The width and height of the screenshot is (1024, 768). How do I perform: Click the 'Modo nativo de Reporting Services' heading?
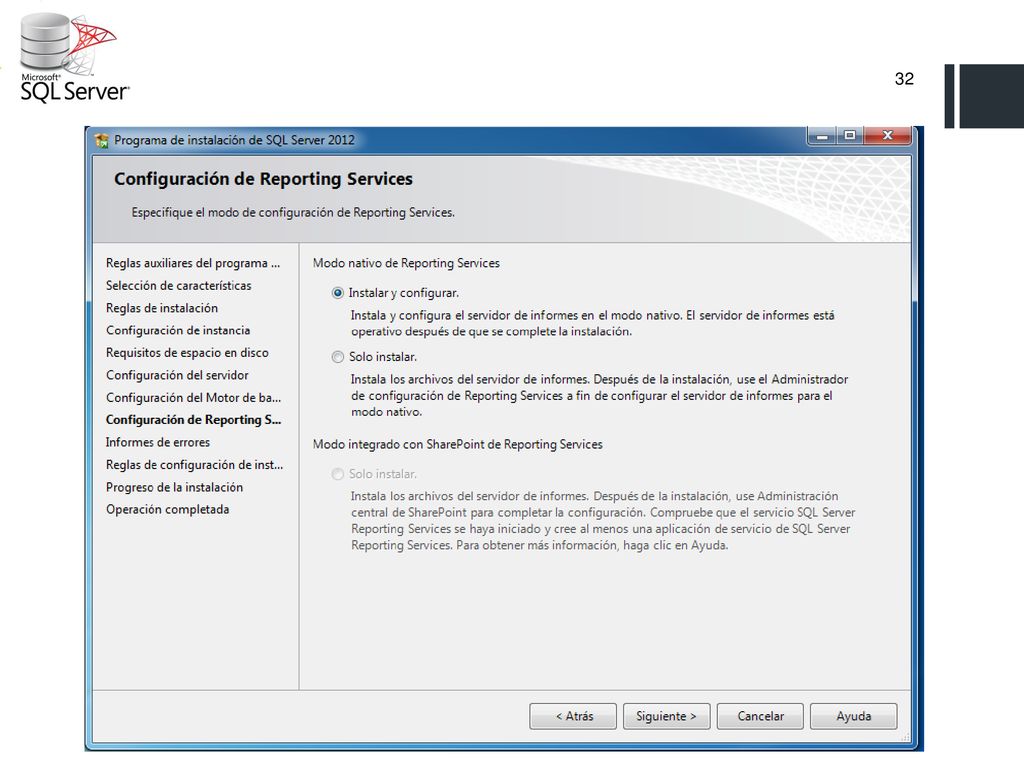point(406,263)
